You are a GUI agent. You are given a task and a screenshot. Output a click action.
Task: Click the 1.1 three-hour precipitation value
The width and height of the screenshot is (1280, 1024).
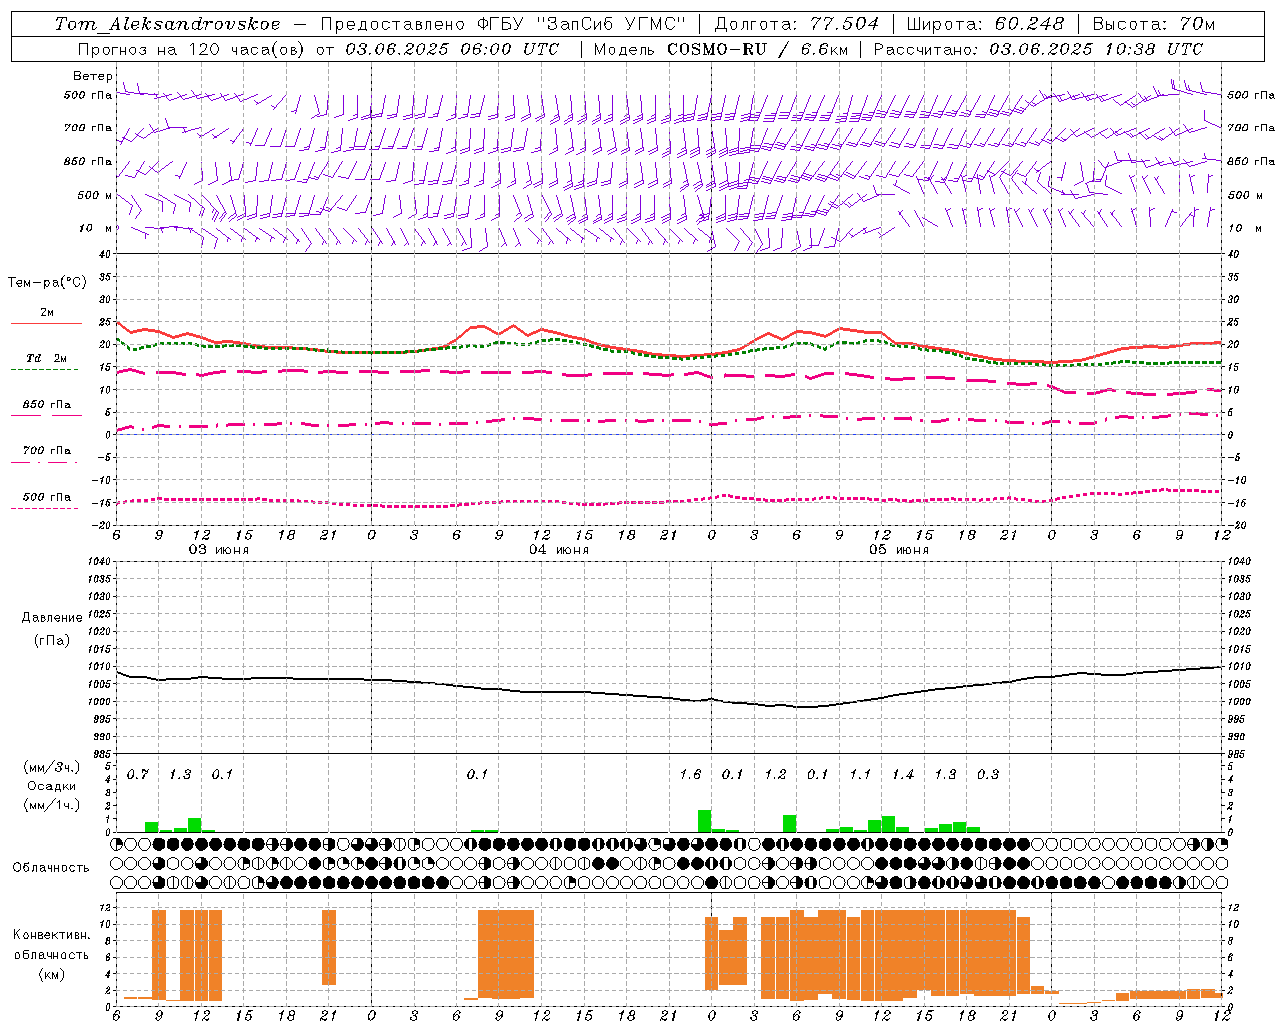[860, 775]
